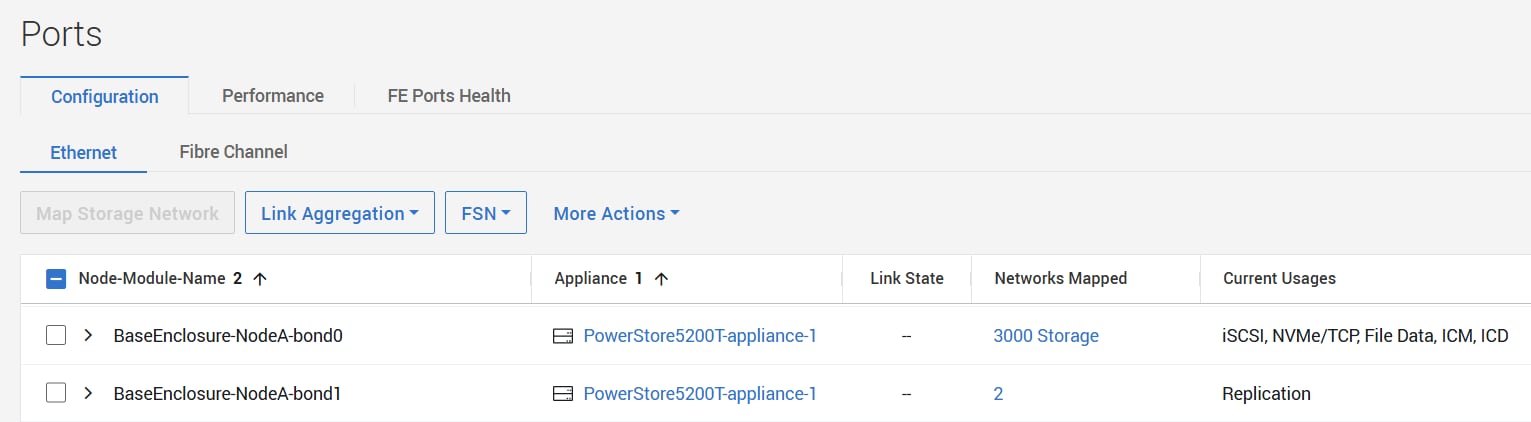Open PowerStore5200T-appliance-1 link in bond0 row
Screen dimensions: 1531x422
[x=700, y=336]
